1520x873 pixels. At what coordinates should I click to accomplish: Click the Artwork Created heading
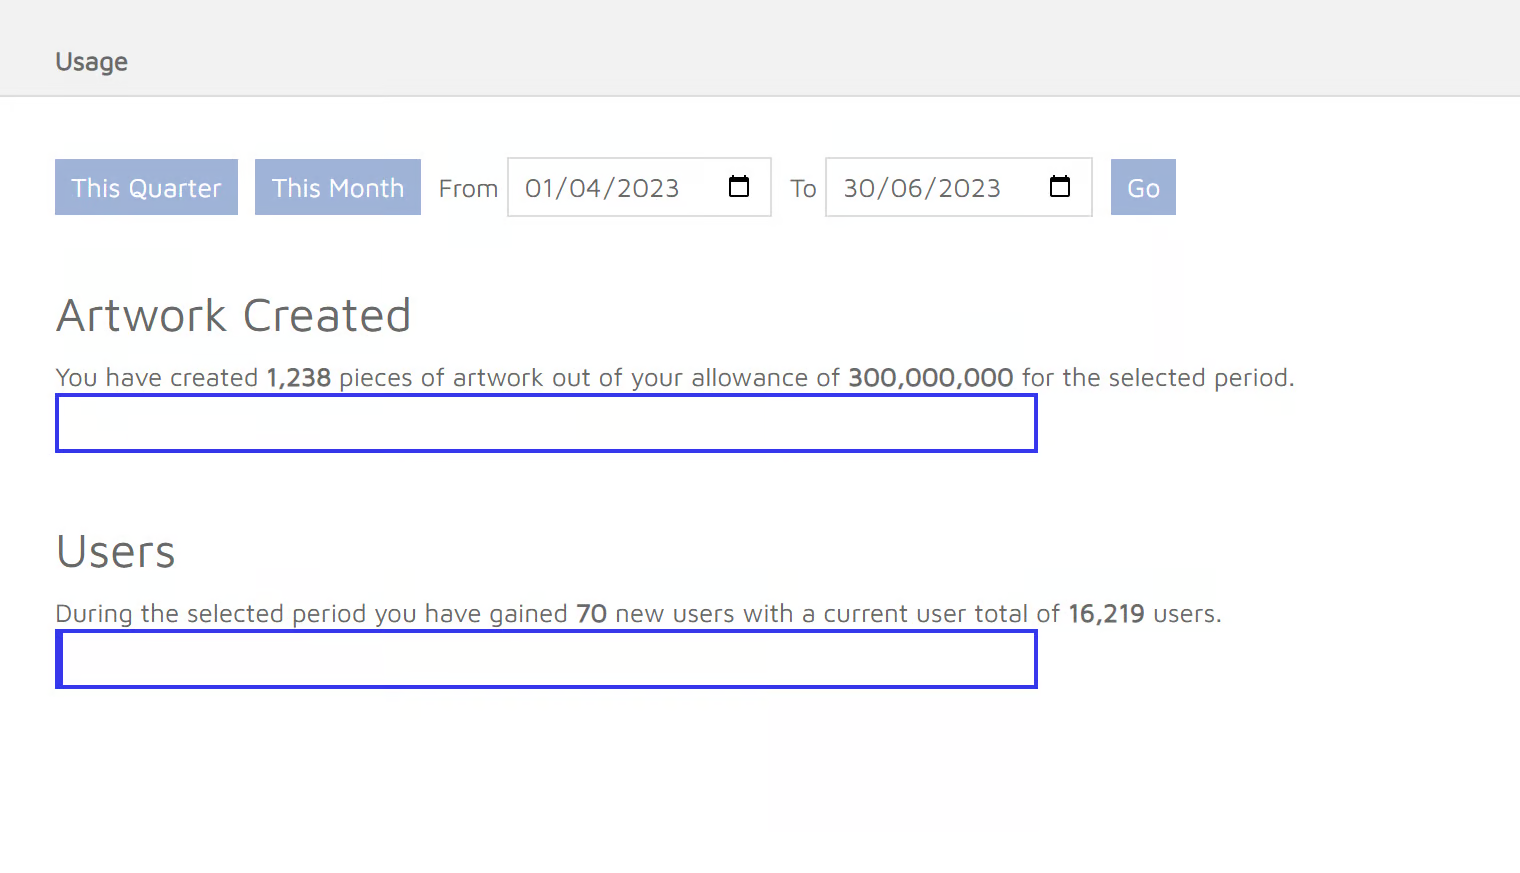233,316
